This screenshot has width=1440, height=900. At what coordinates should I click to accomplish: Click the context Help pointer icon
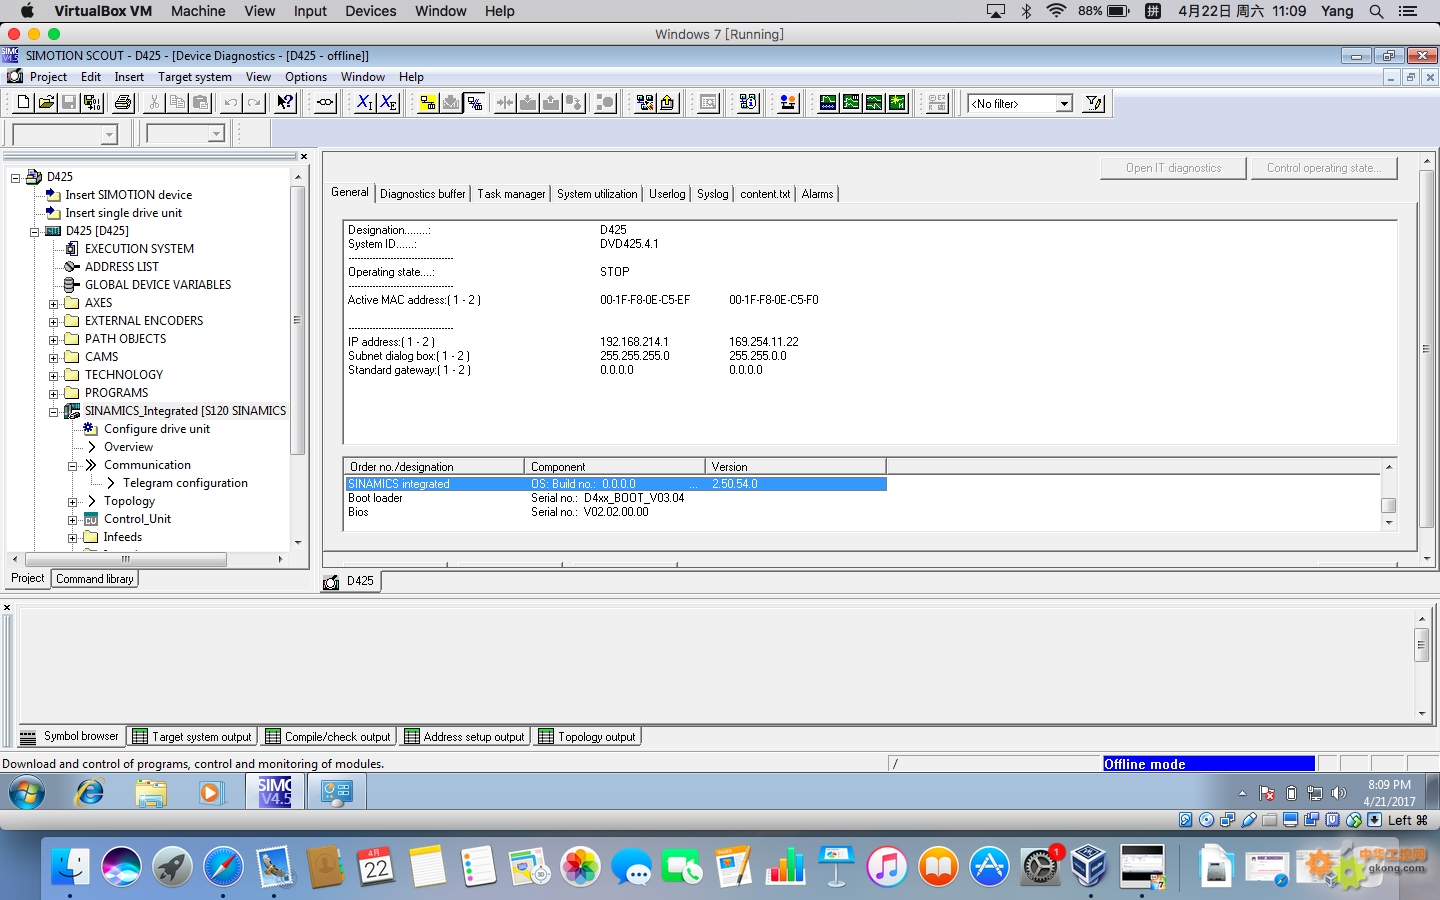(x=286, y=102)
